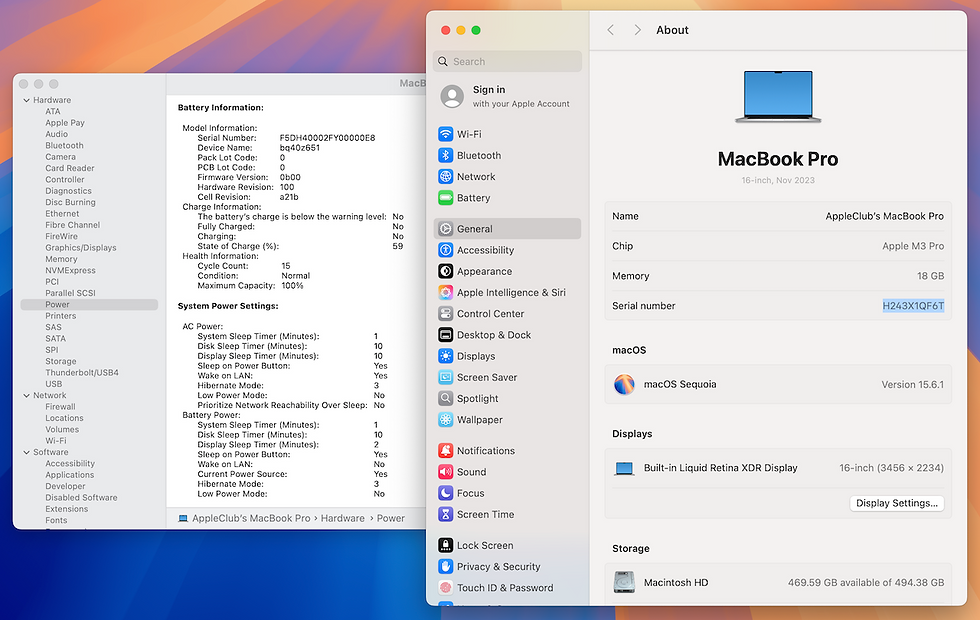Open Thunderbolt/USB4 hardware entry

(82, 372)
